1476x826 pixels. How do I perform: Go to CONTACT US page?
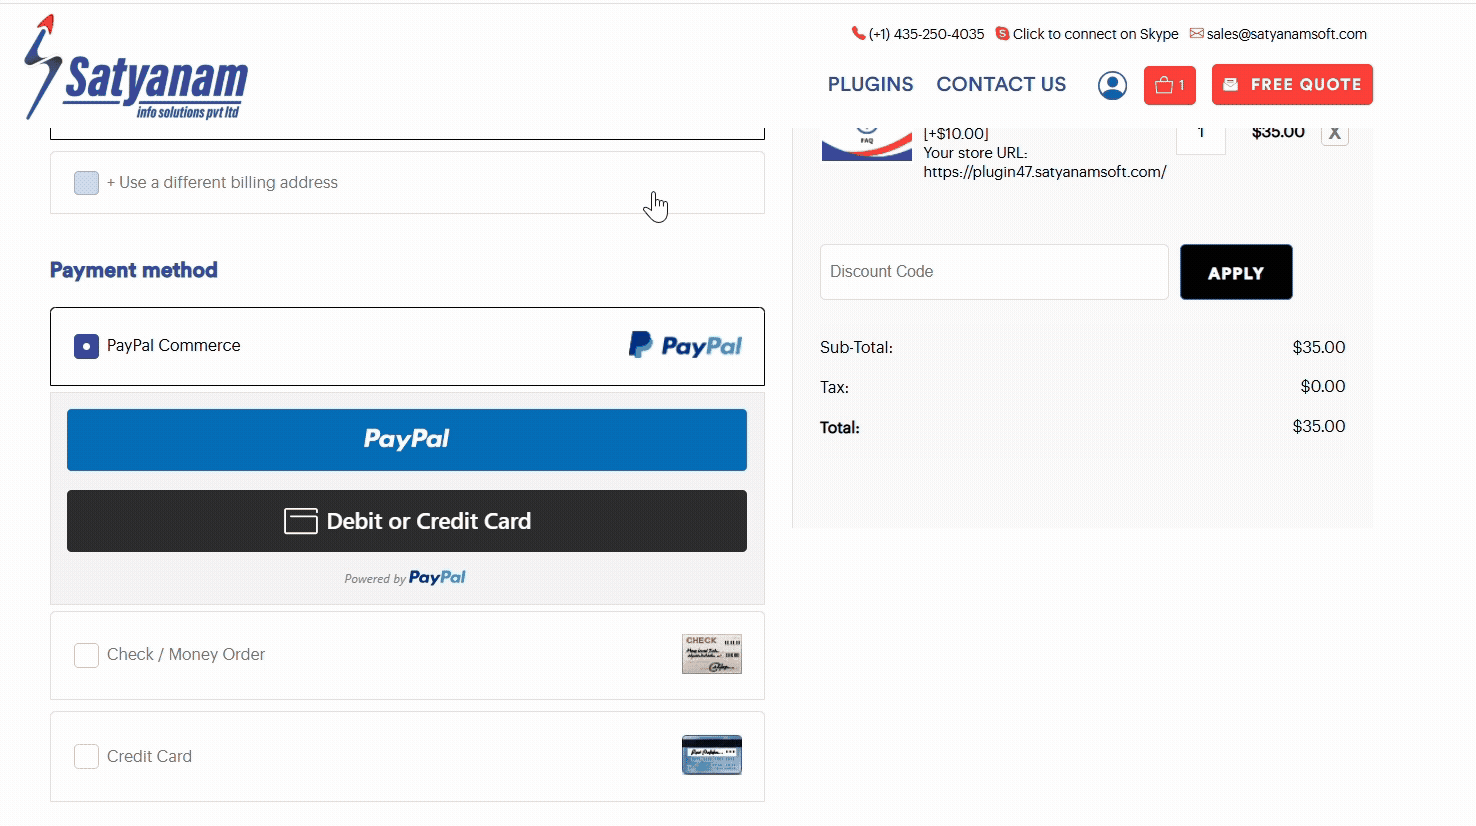coord(1001,85)
